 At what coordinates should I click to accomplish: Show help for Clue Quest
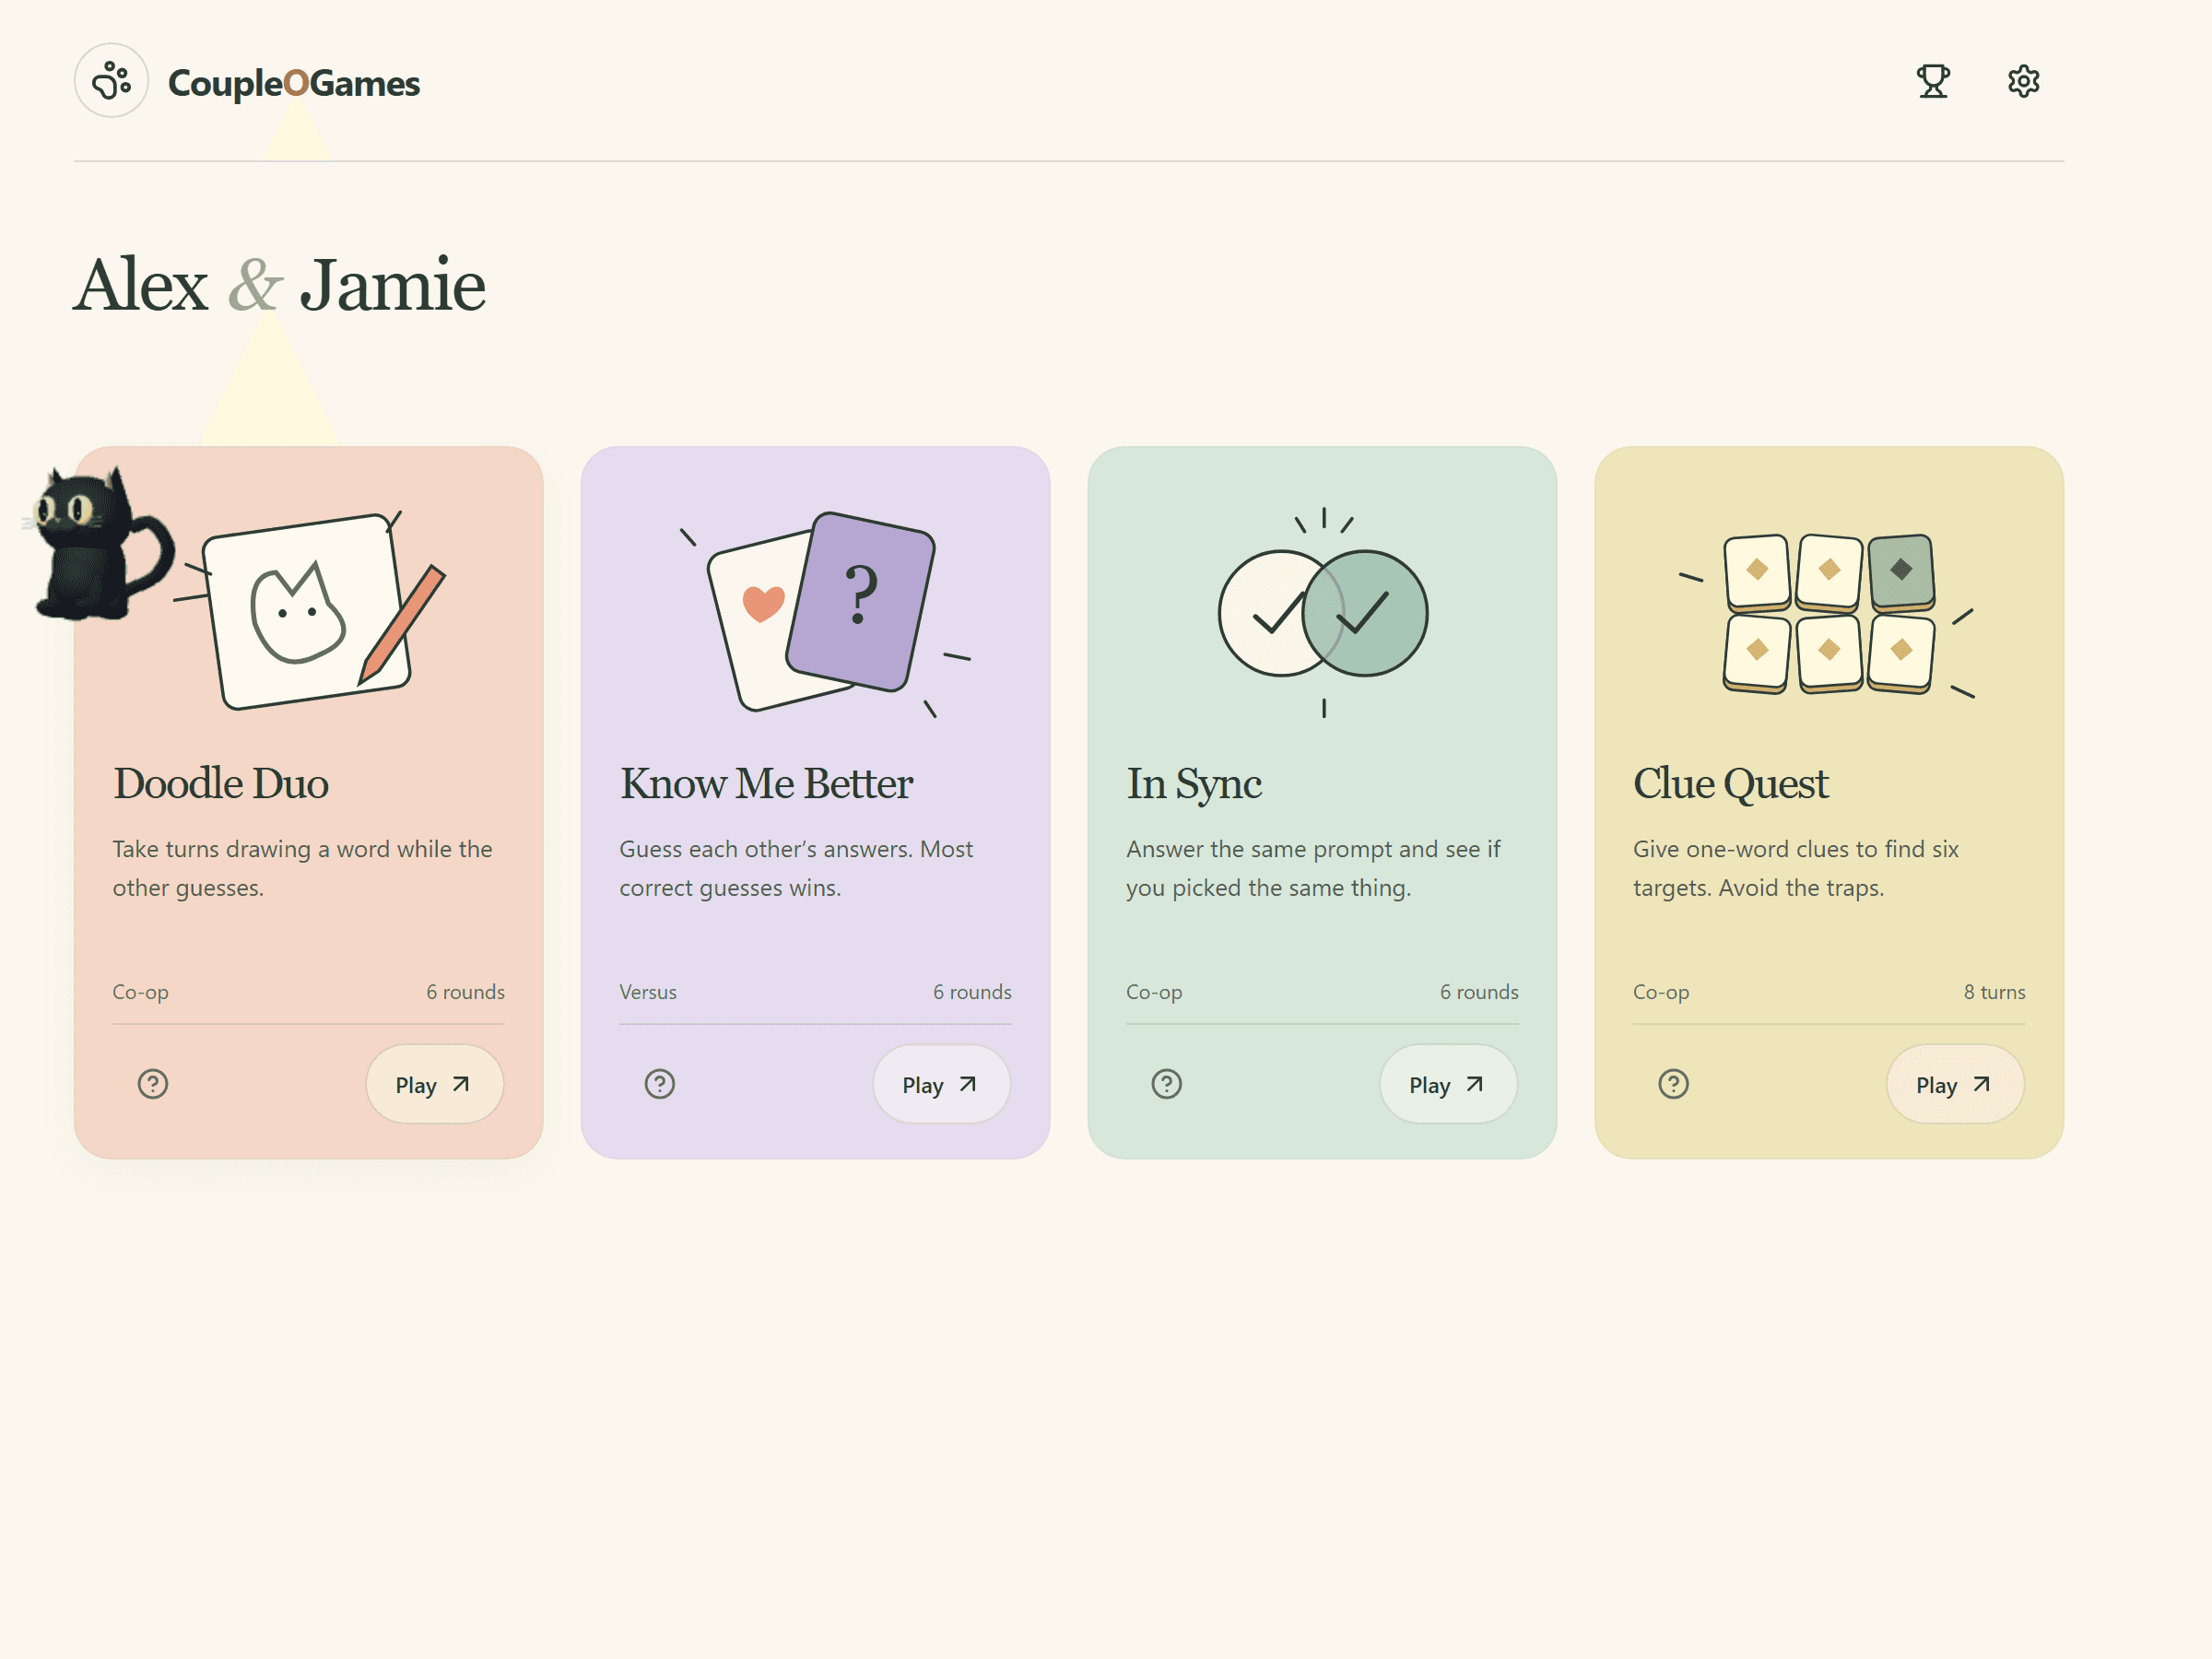(x=1674, y=1084)
